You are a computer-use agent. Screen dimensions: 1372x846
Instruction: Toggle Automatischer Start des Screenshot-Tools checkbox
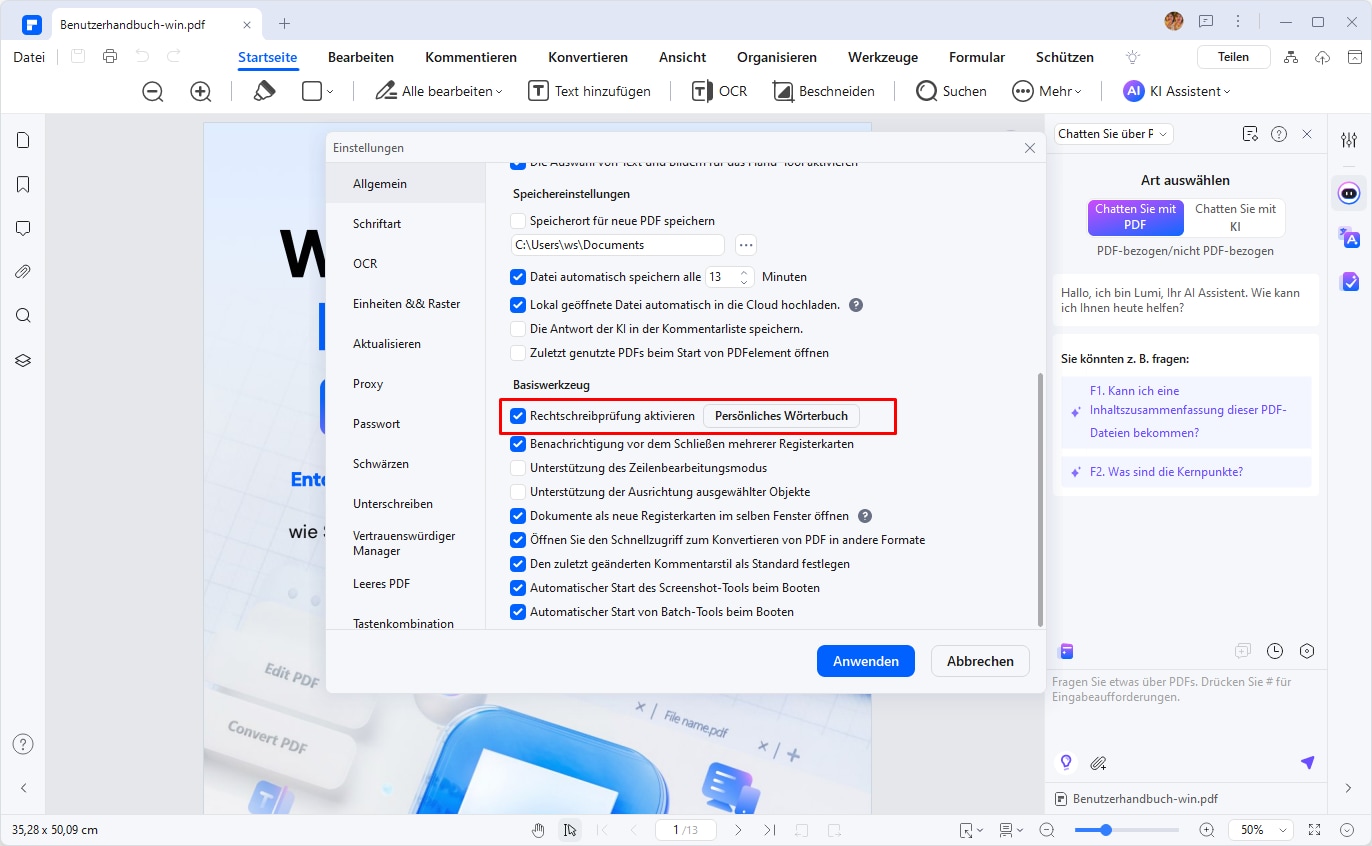pos(518,588)
